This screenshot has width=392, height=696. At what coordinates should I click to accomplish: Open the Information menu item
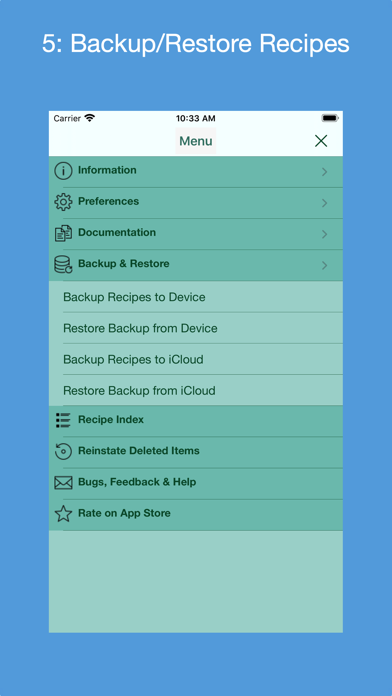pyautogui.click(x=196, y=171)
